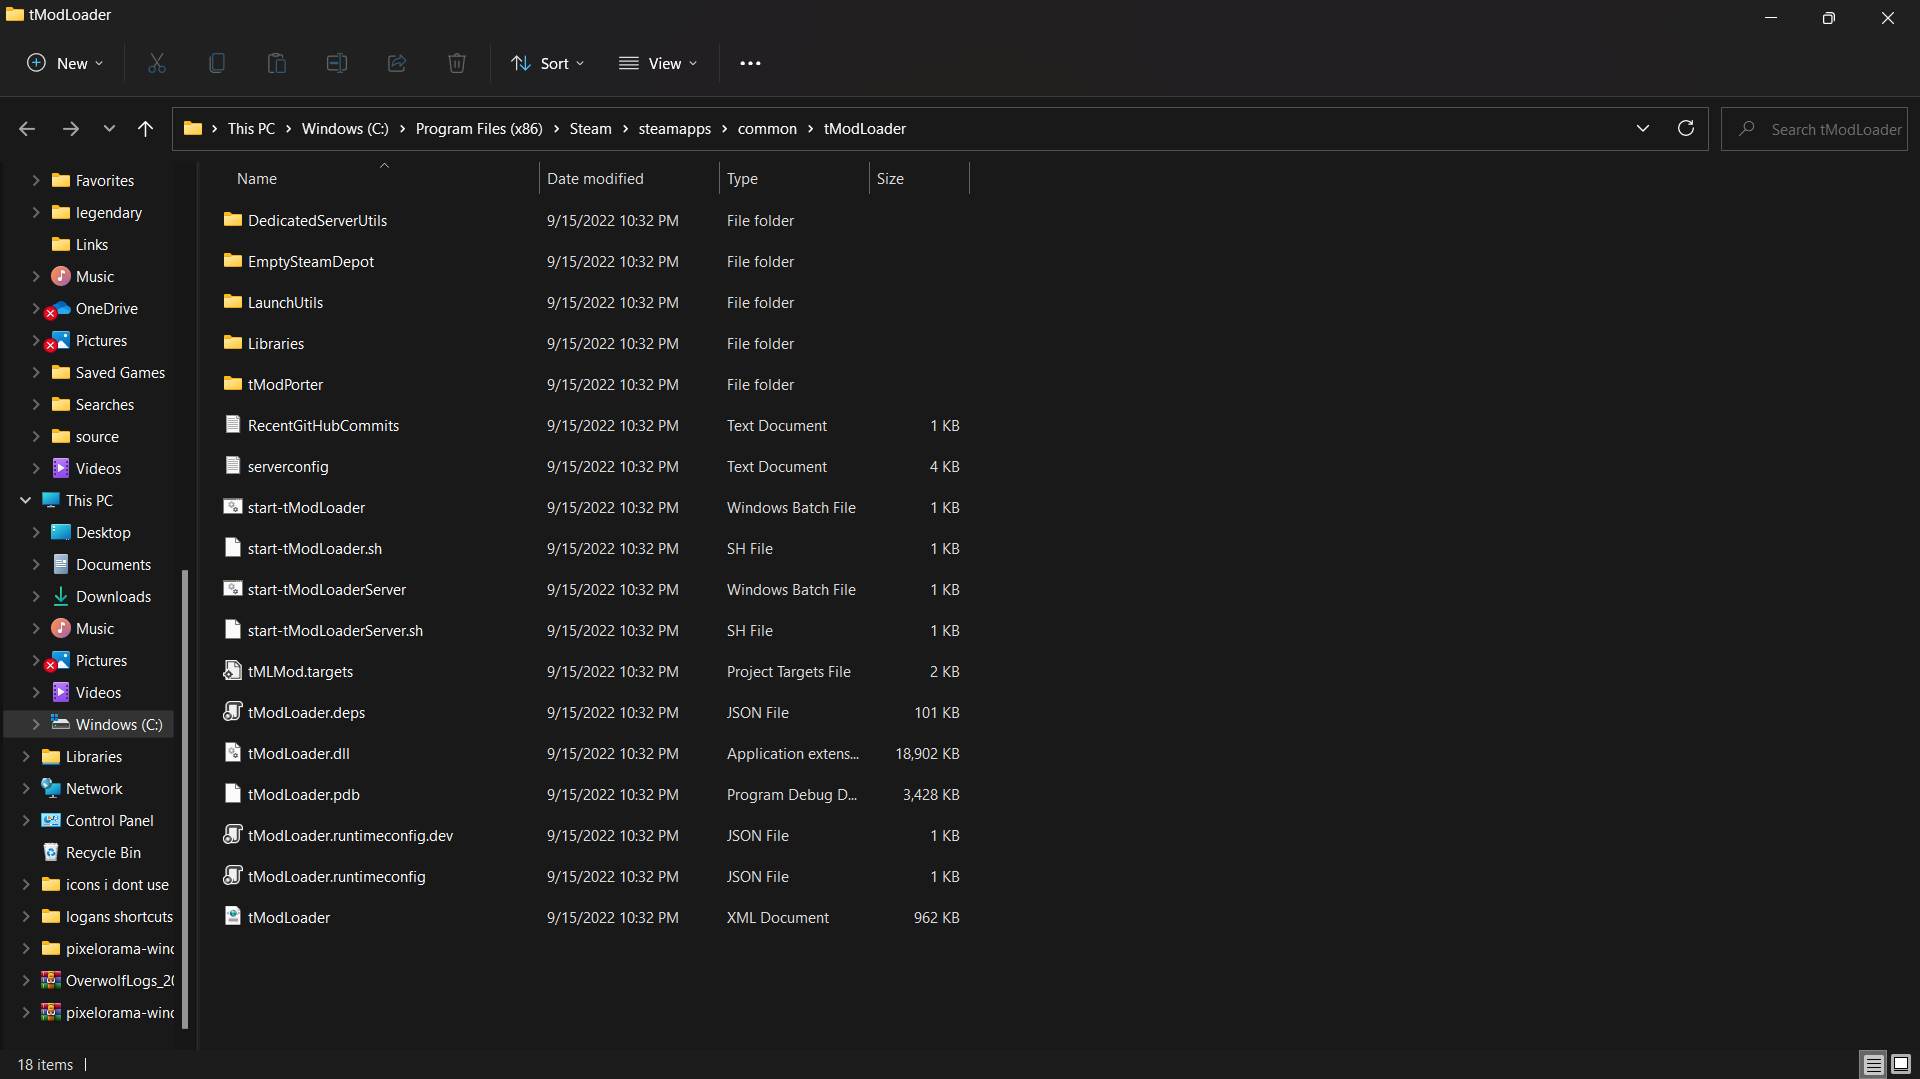The width and height of the screenshot is (1920, 1079).
Task: Open the View options dropdown
Action: [x=658, y=63]
